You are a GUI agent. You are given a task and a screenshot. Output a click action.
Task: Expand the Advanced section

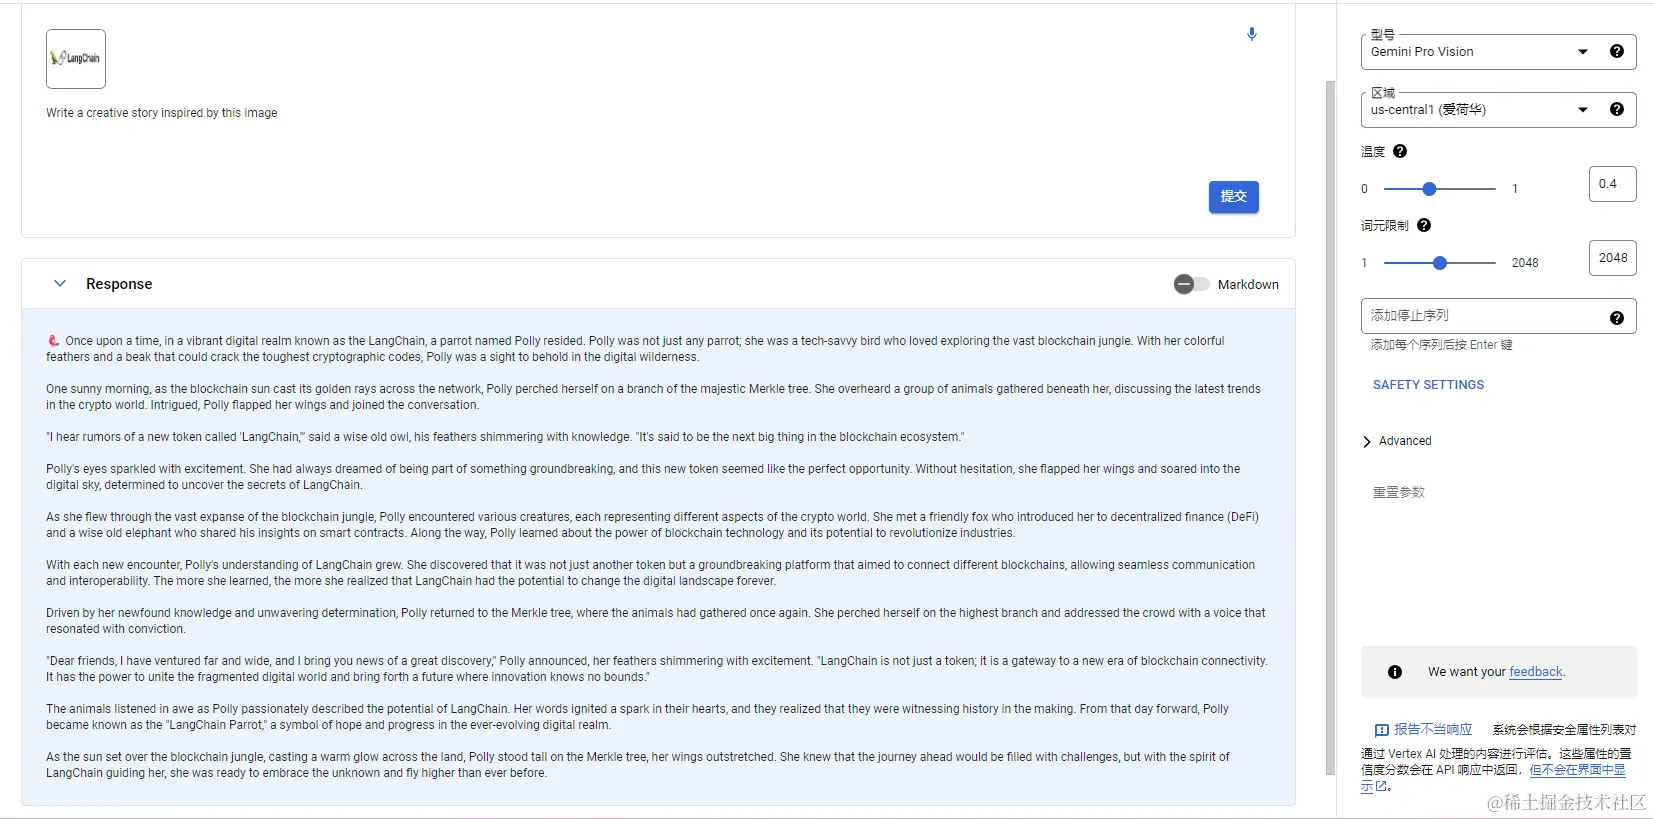1397,441
